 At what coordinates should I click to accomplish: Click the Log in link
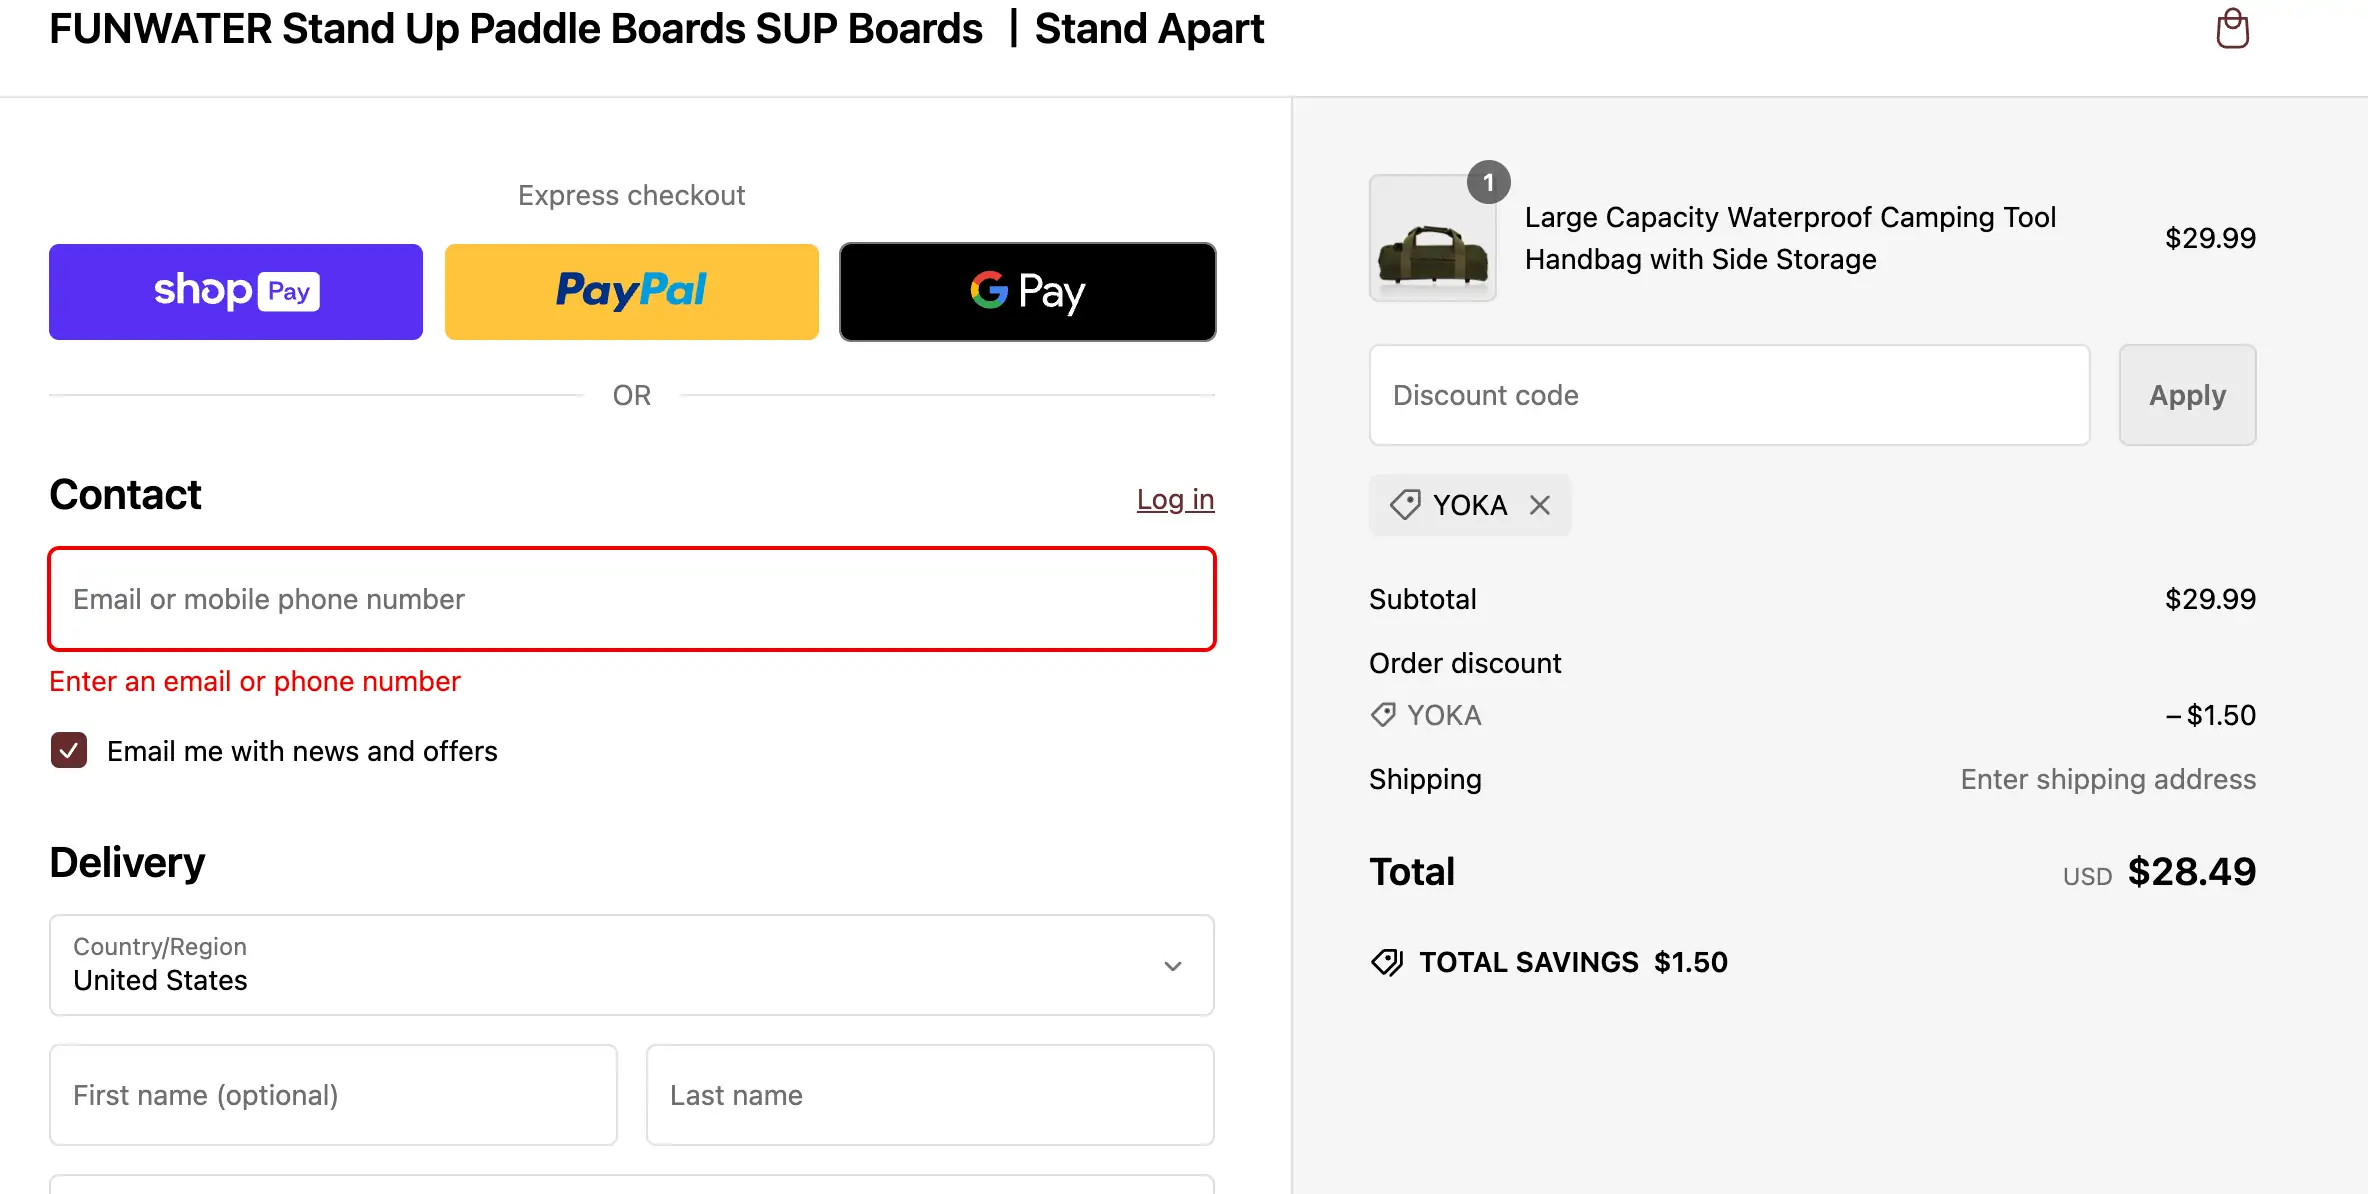click(1175, 499)
